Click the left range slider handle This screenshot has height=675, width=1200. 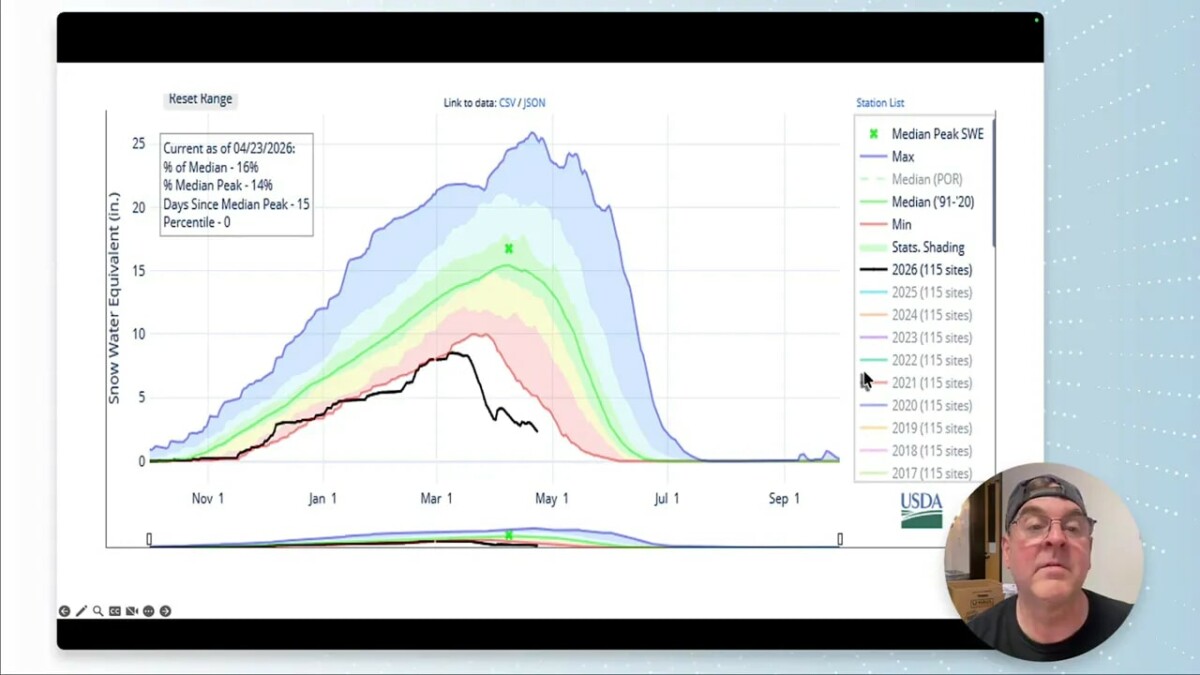click(x=148, y=538)
